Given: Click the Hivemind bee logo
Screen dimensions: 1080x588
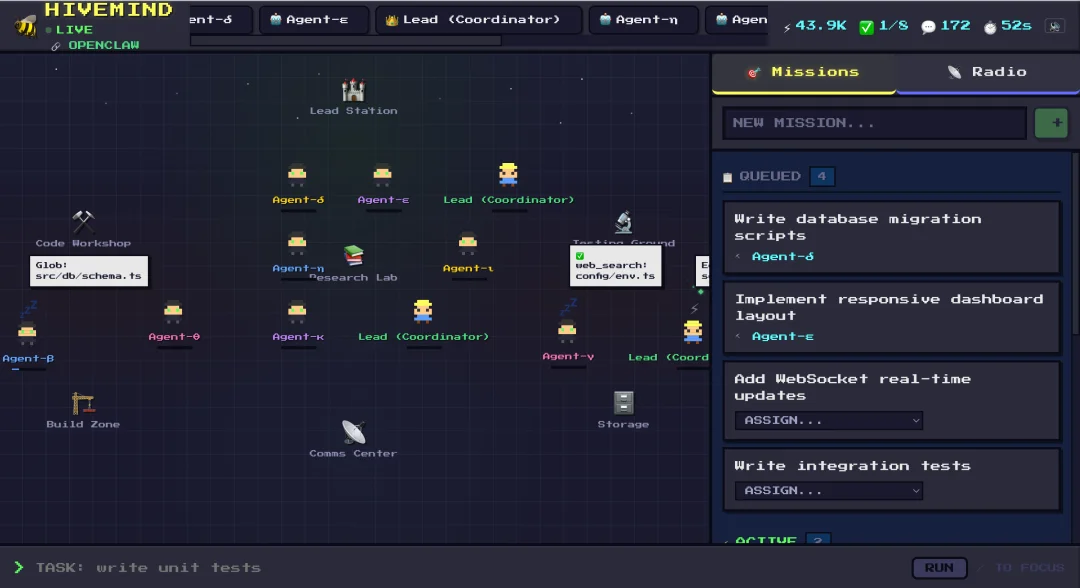Looking at the screenshot, I should click(x=25, y=26).
